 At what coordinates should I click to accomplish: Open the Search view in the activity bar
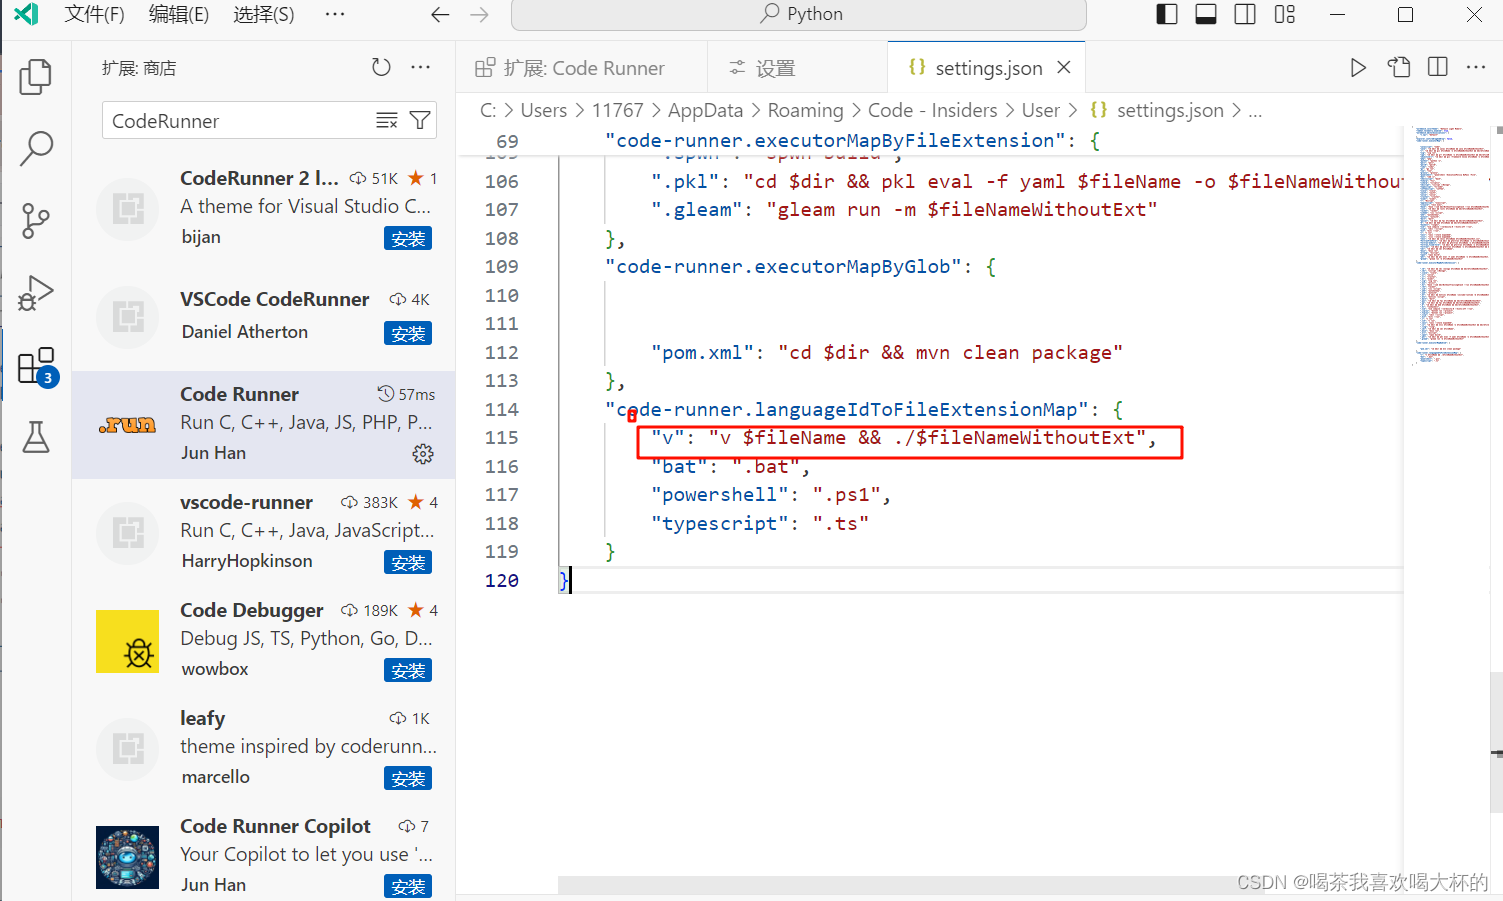tap(36, 148)
